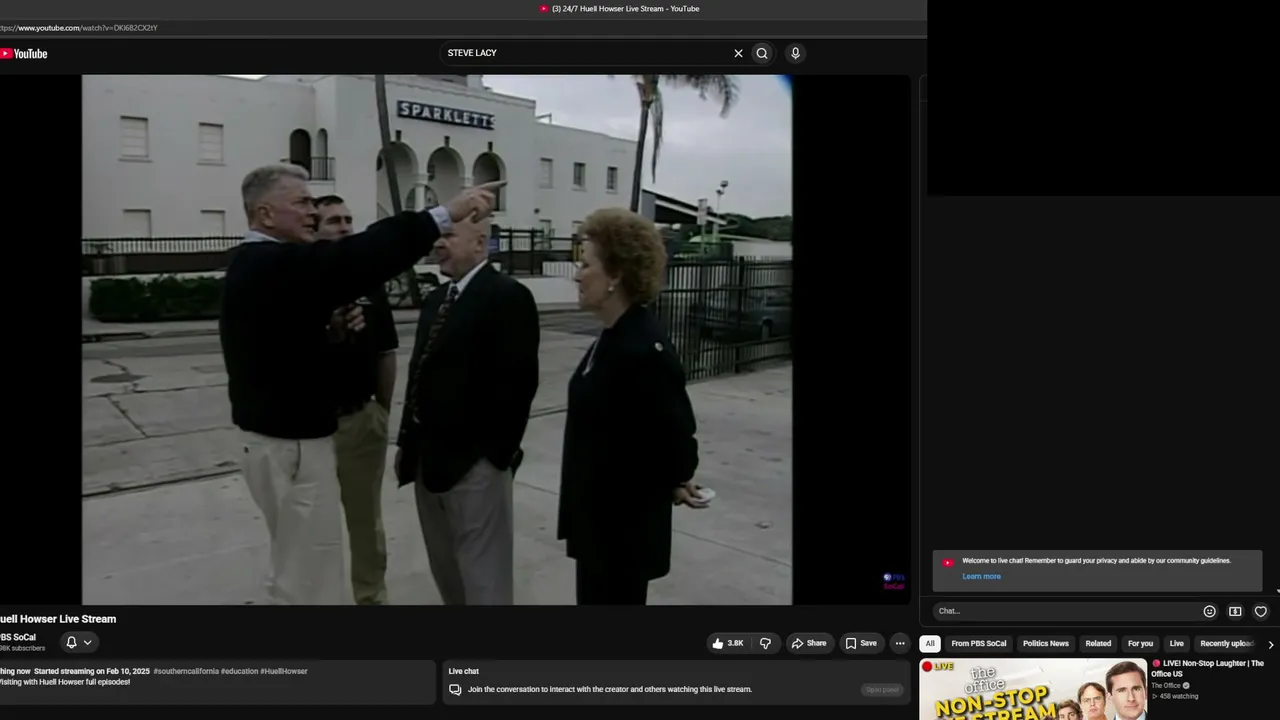Click the YouTube icon in the welcome chat message
The width and height of the screenshot is (1280, 720).
pyautogui.click(x=948, y=562)
